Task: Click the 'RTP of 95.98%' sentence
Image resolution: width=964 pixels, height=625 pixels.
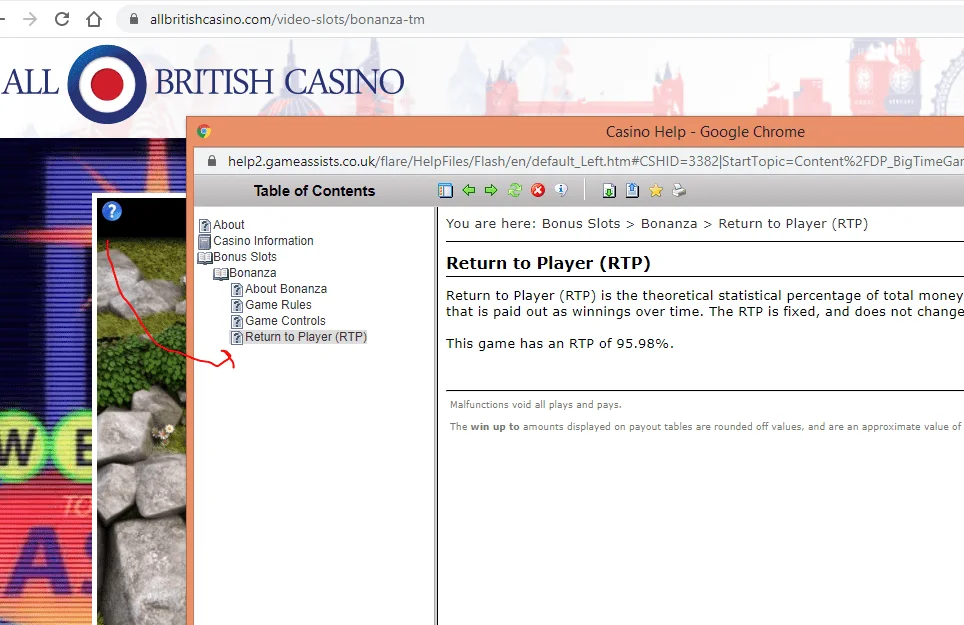Action: (x=559, y=344)
